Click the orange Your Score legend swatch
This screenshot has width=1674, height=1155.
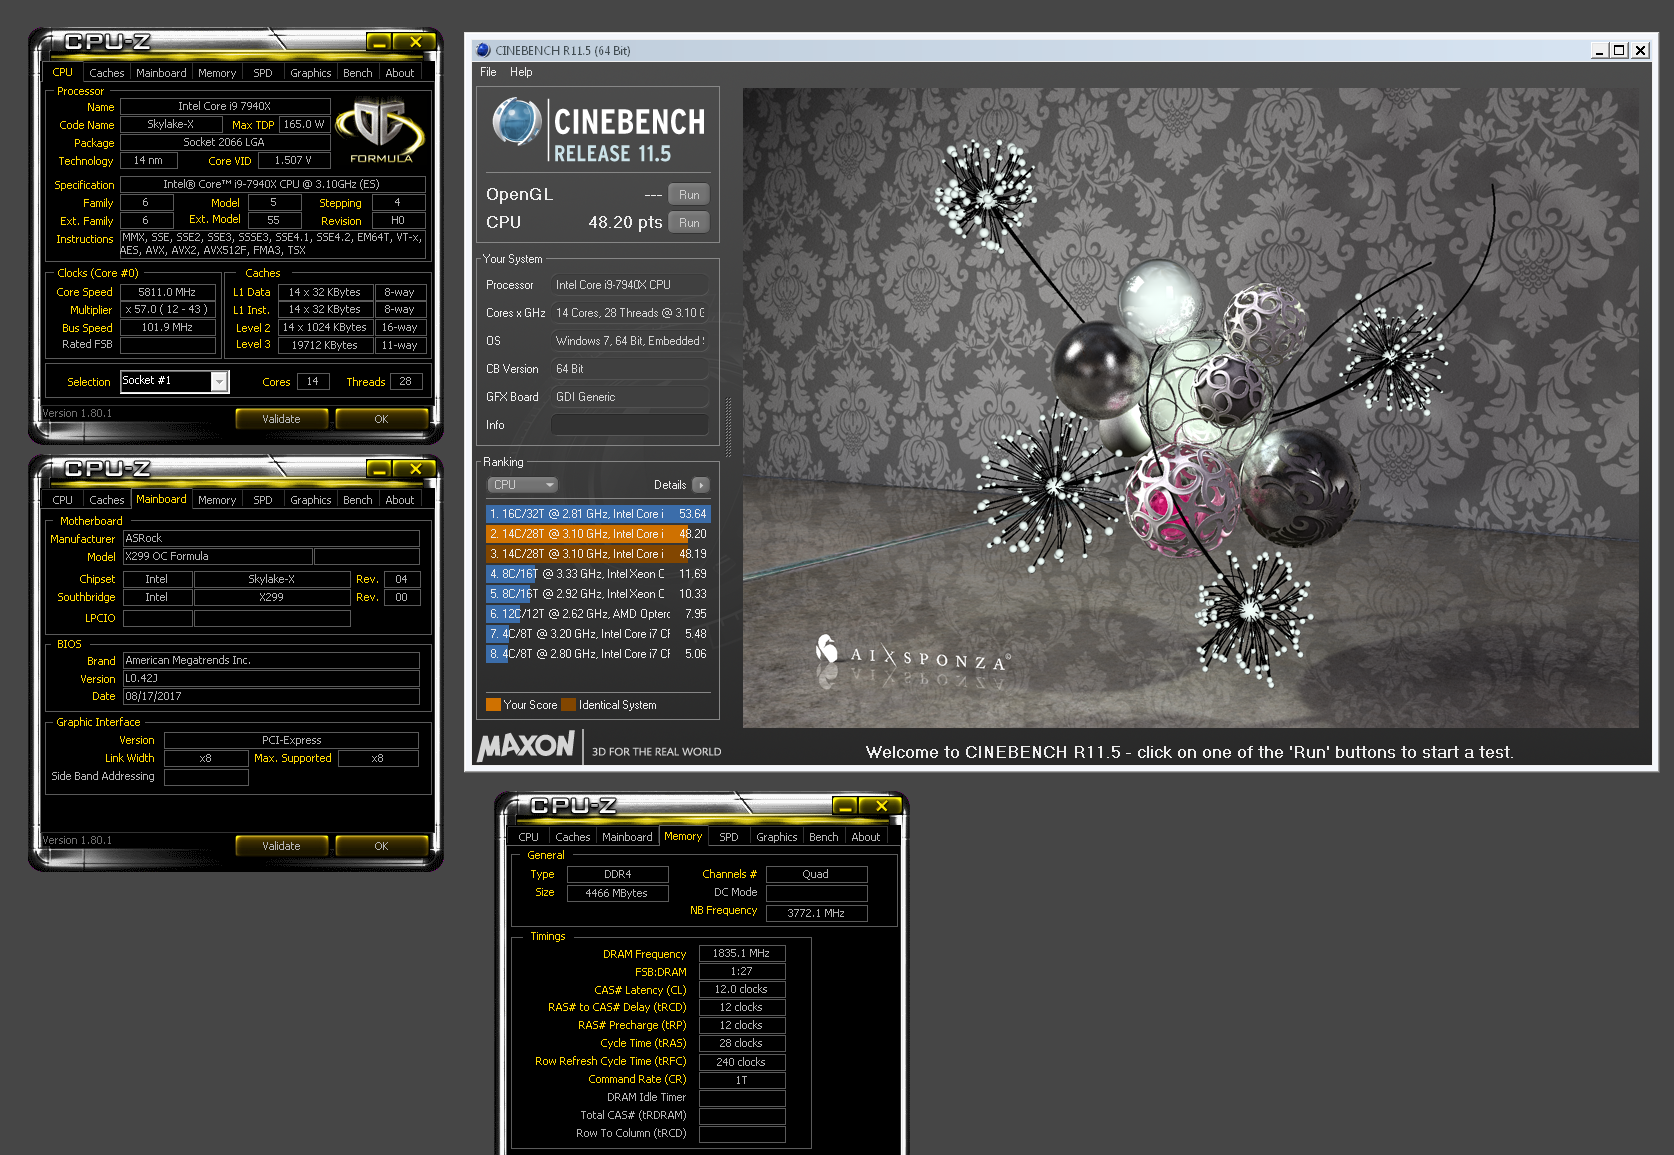coord(493,704)
